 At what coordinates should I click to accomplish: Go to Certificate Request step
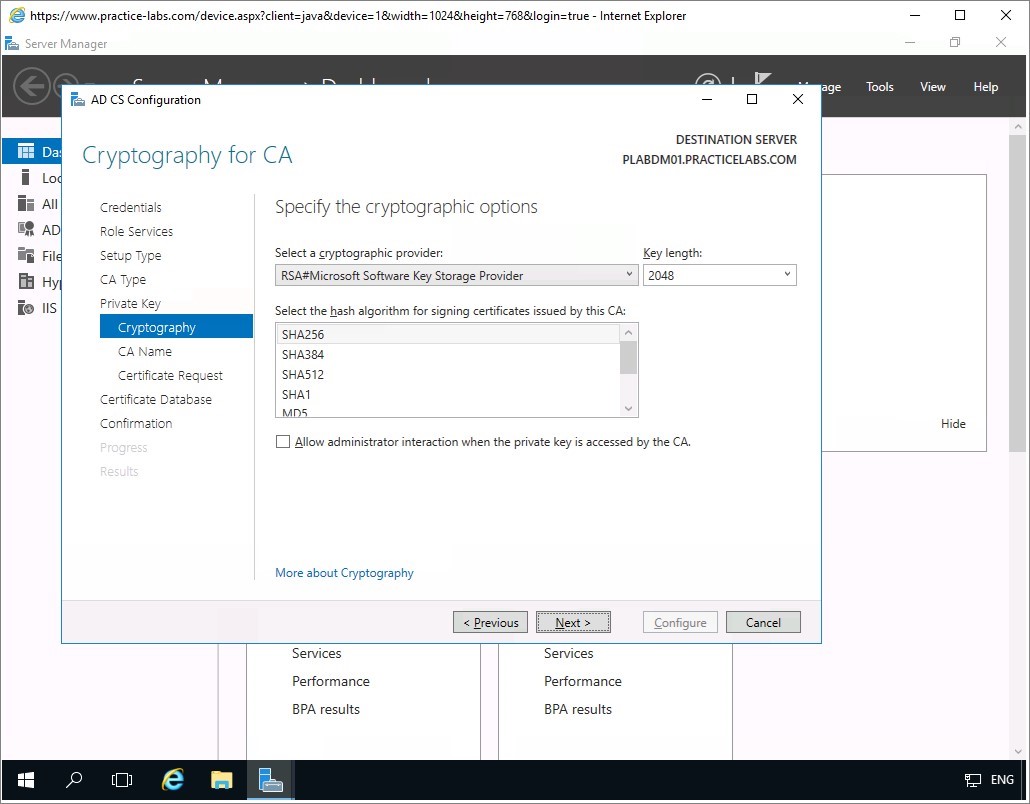(170, 376)
